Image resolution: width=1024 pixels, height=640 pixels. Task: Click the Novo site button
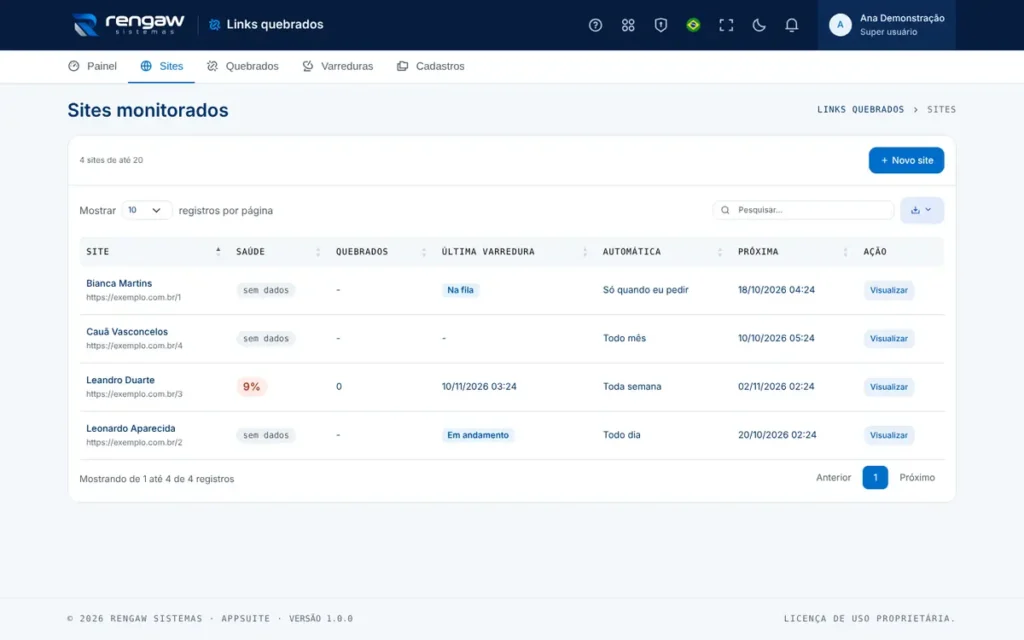pyautogui.click(x=906, y=160)
